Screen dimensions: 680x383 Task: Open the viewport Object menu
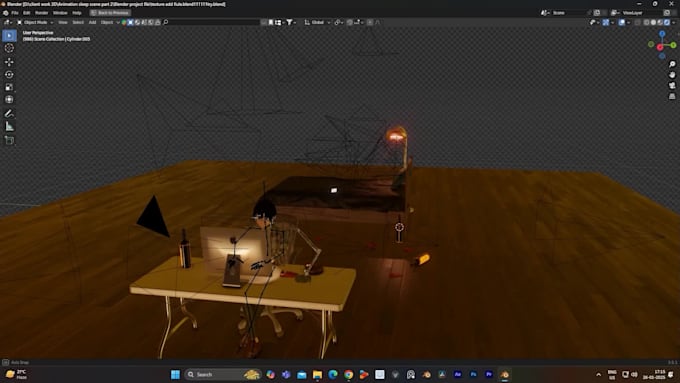(107, 22)
